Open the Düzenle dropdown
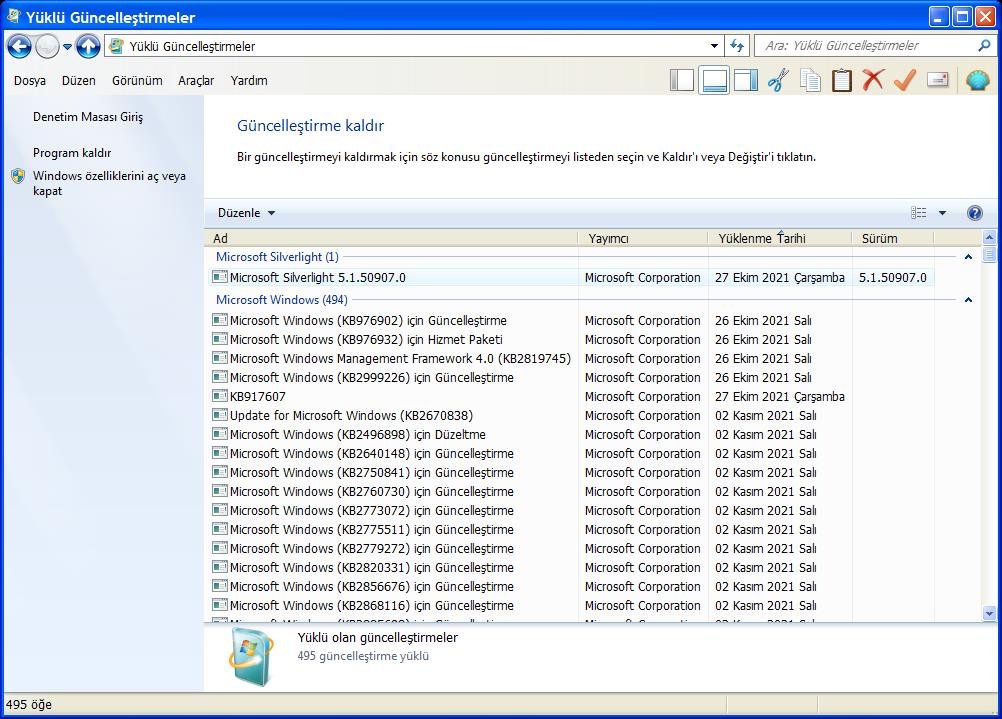The image size is (1002, 719). [246, 213]
